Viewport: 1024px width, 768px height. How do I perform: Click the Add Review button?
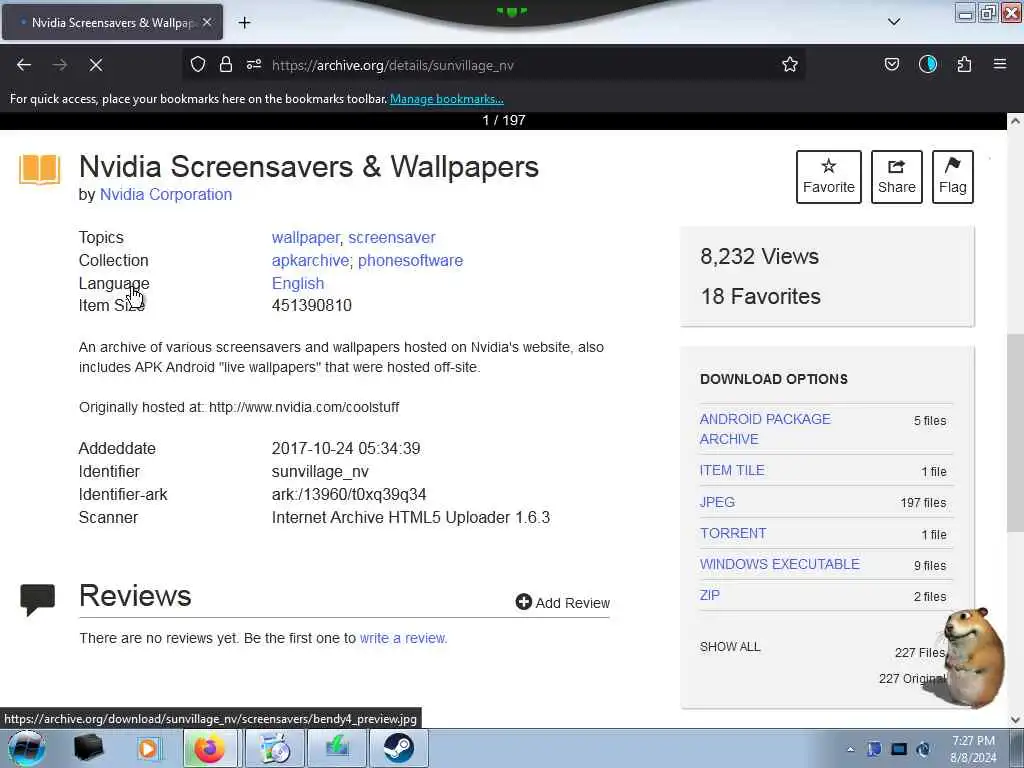point(562,602)
